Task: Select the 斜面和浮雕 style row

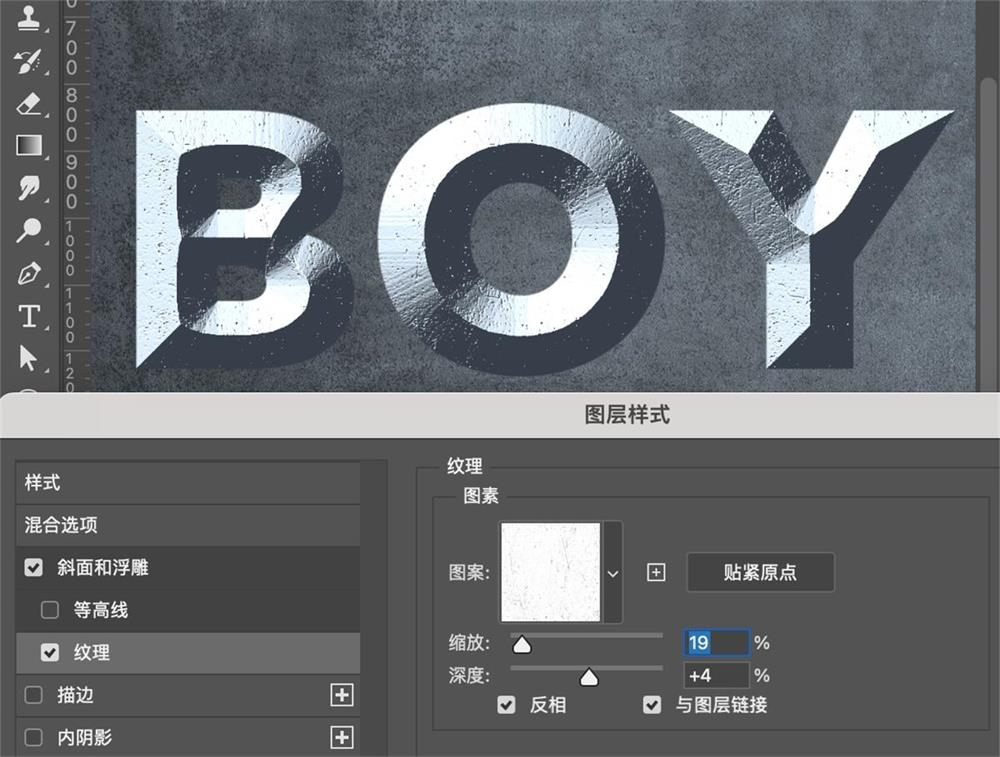Action: pos(188,568)
